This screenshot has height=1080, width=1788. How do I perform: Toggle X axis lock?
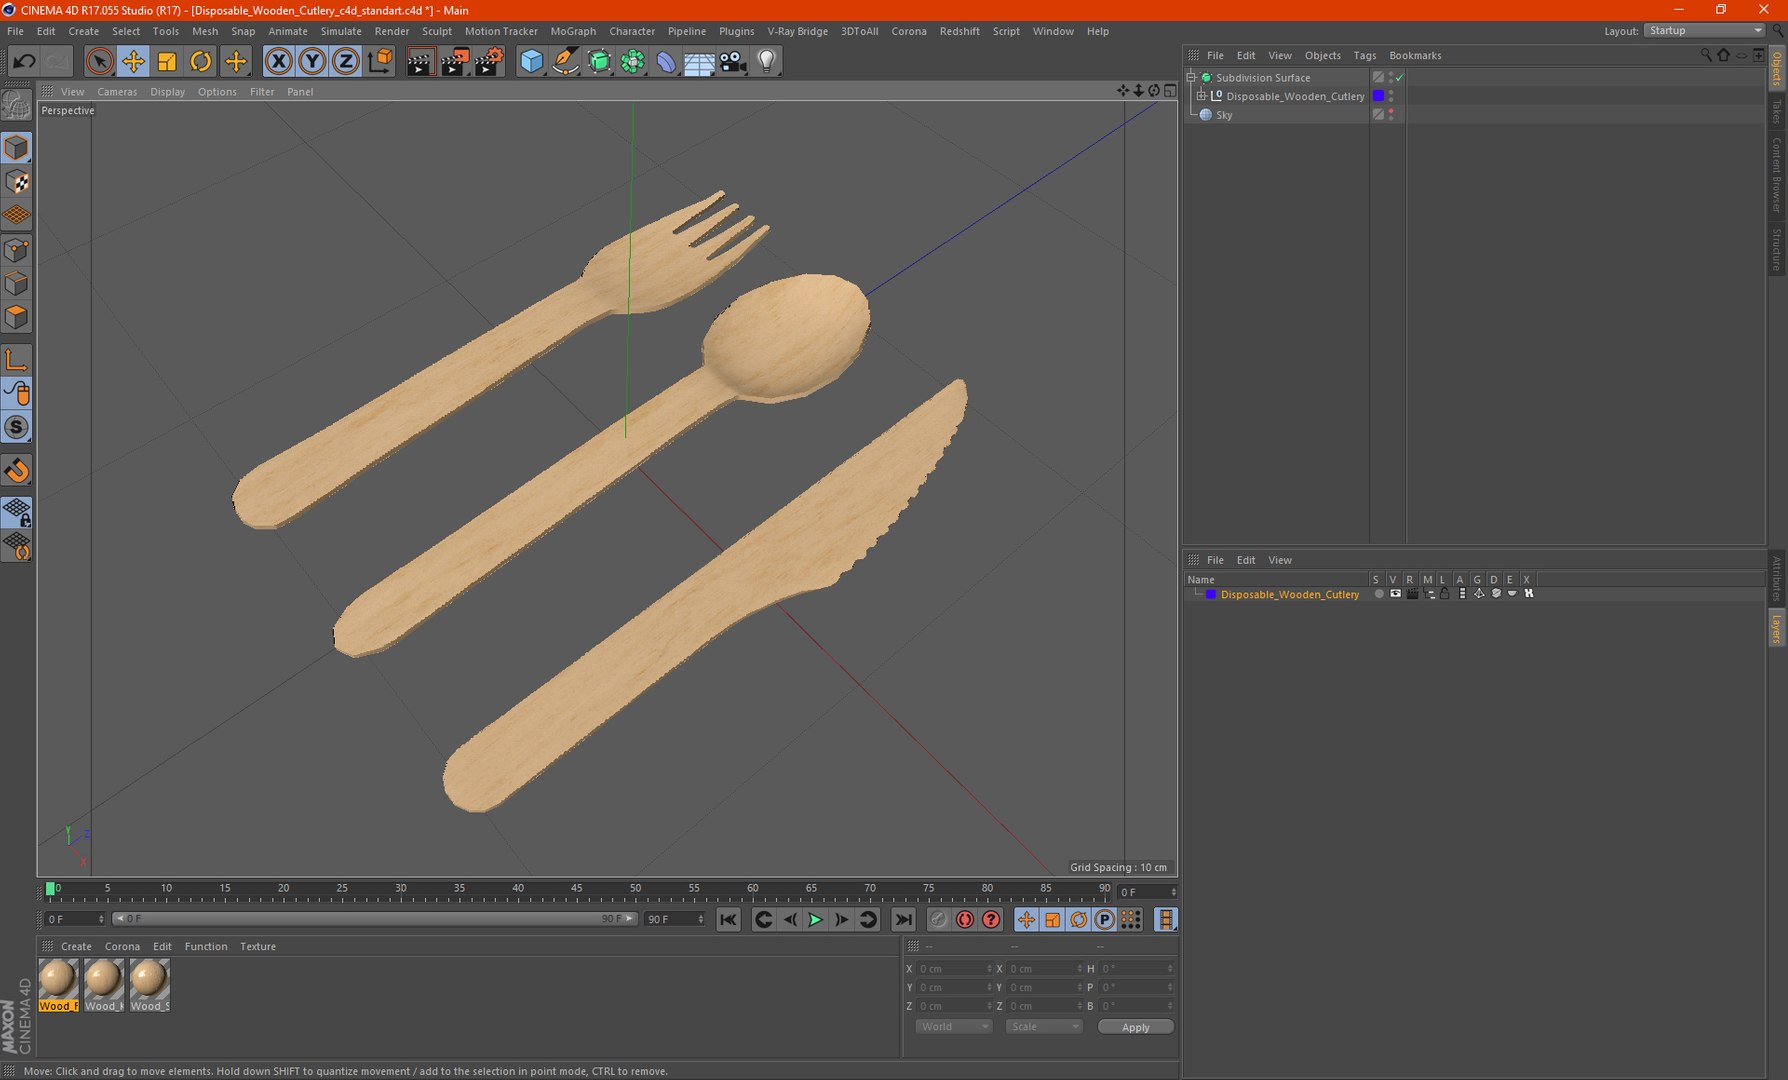279,62
